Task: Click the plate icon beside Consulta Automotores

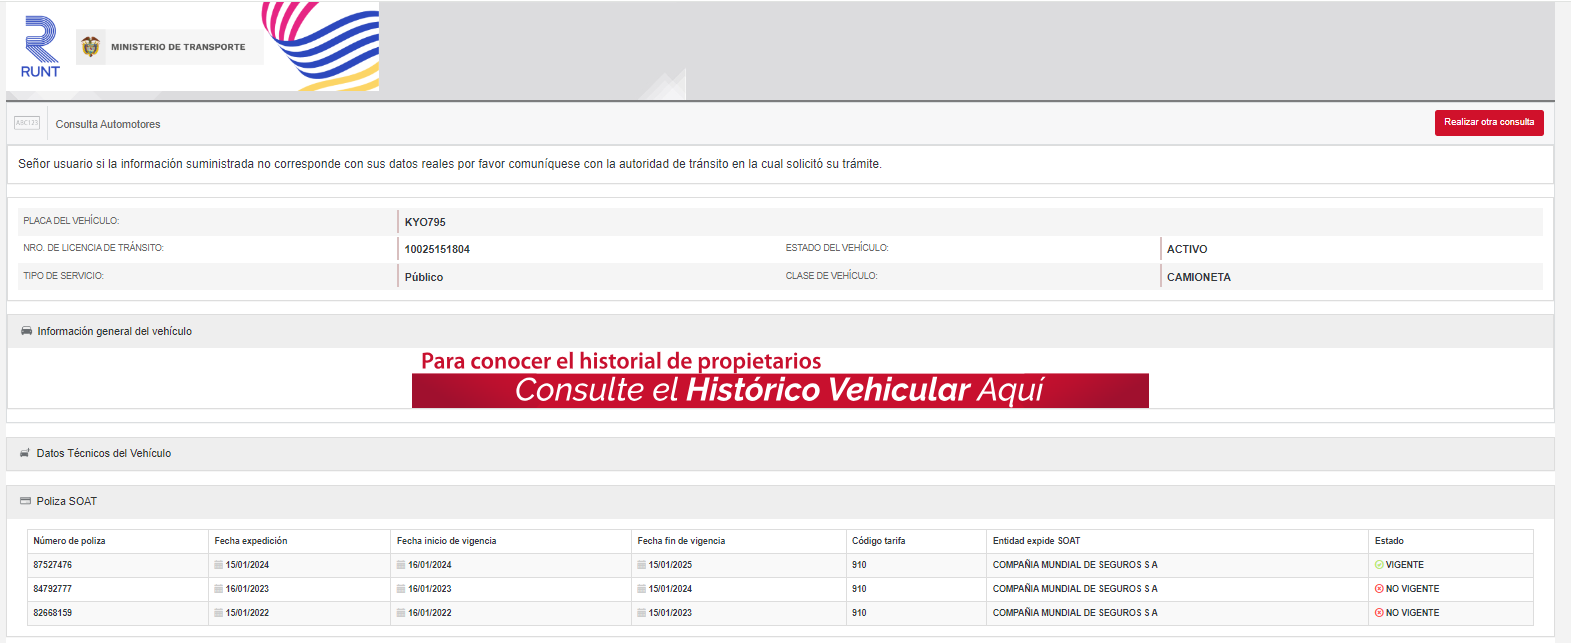Action: click(x=27, y=123)
